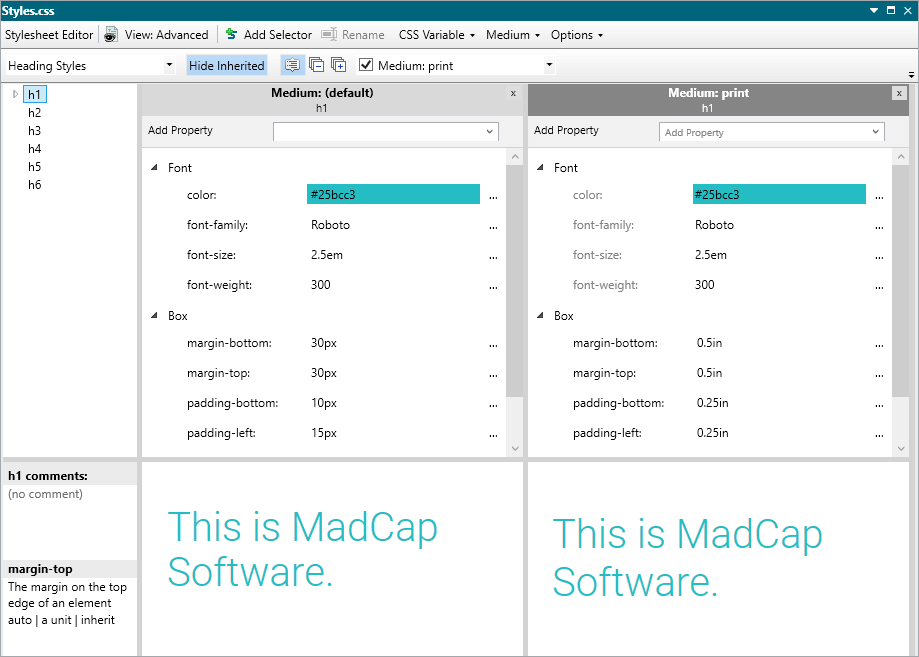The height and width of the screenshot is (657, 919).
Task: Open font-family ellipsis in print medium pane
Action: pos(879,226)
